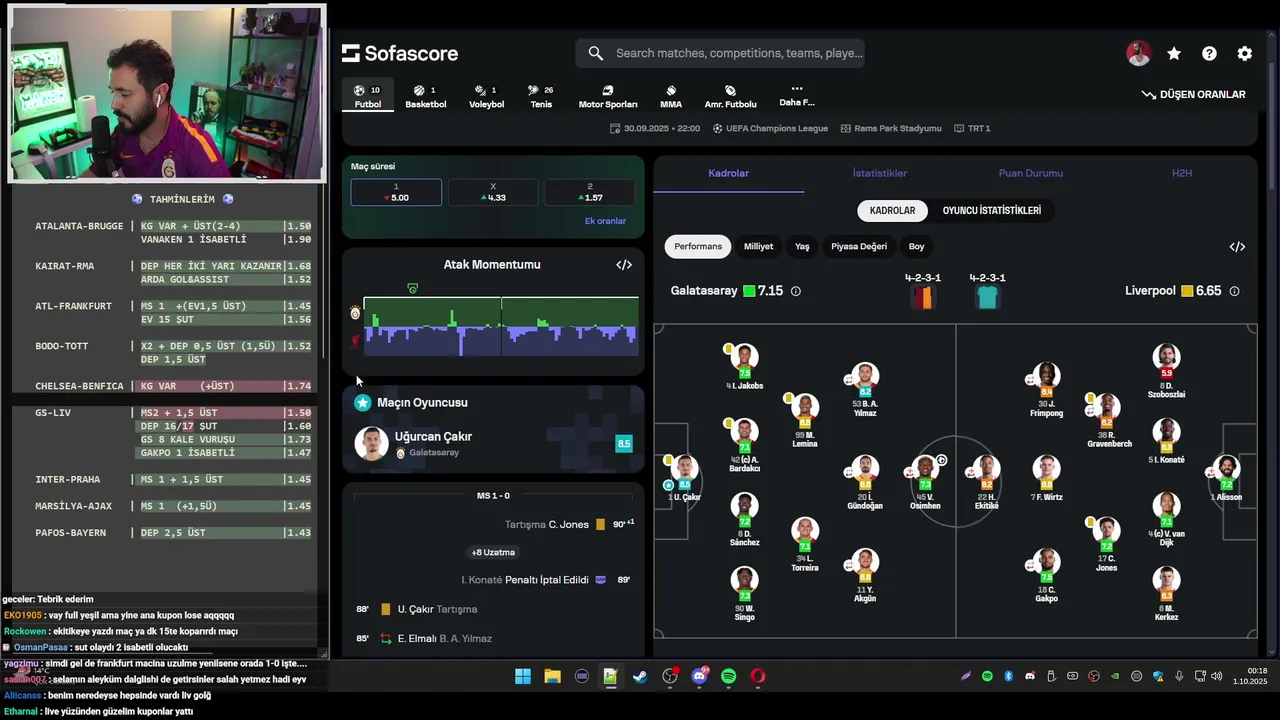This screenshot has height=720, width=1280.
Task: Click F. Wirtz on pitch lineup
Action: (1046, 478)
